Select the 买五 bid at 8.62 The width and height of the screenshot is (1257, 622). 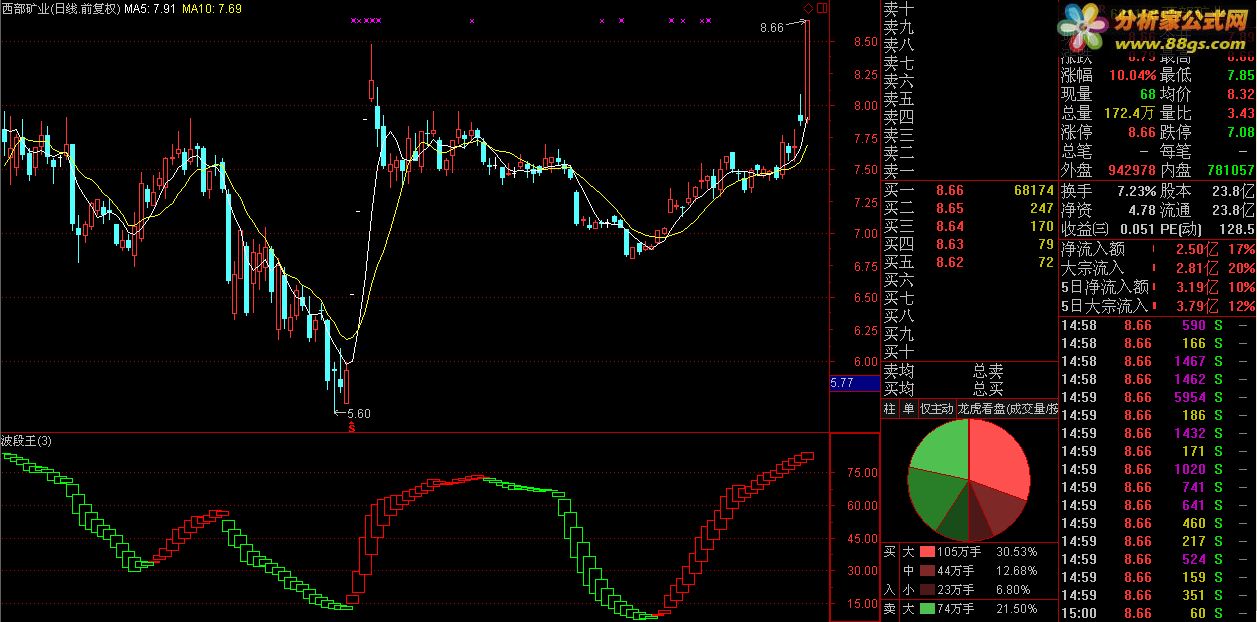pos(969,262)
